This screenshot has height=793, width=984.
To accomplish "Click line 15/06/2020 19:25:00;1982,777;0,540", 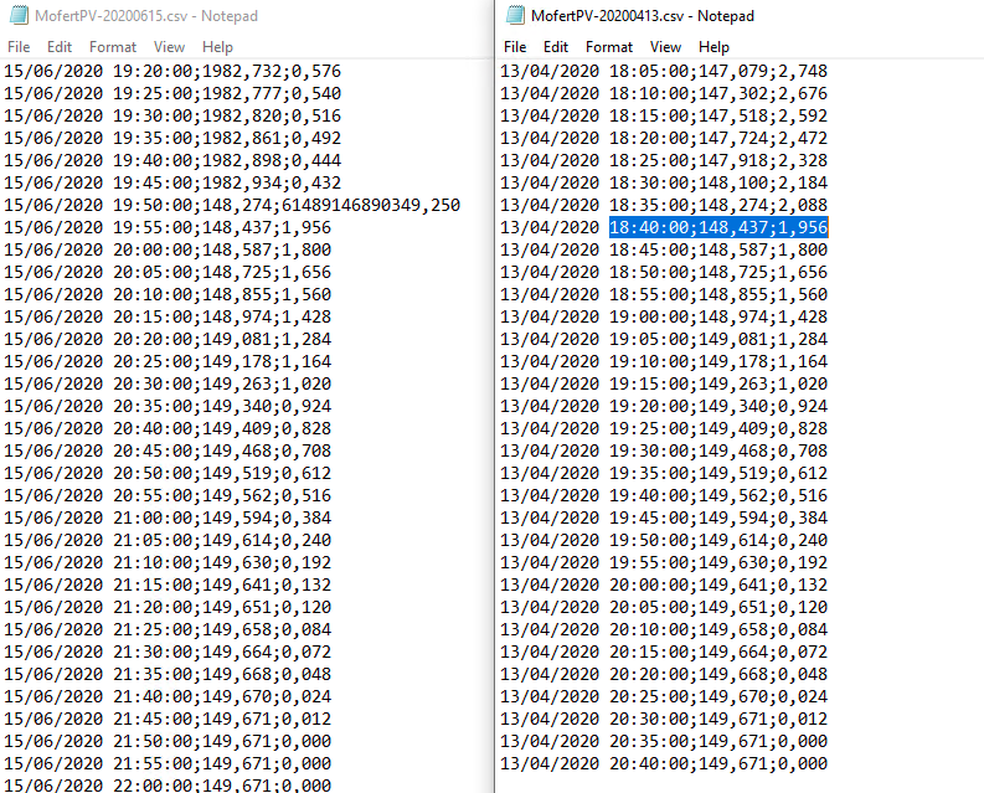I will pyautogui.click(x=173, y=93).
